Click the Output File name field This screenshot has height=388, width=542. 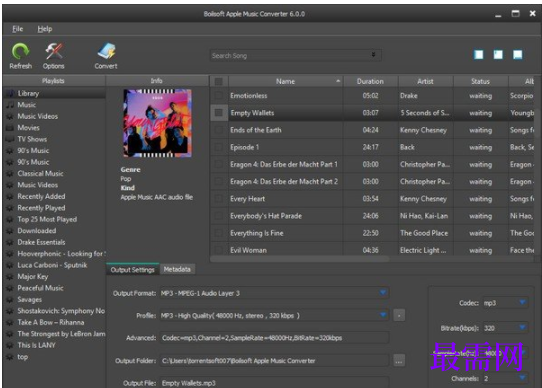[274, 383]
